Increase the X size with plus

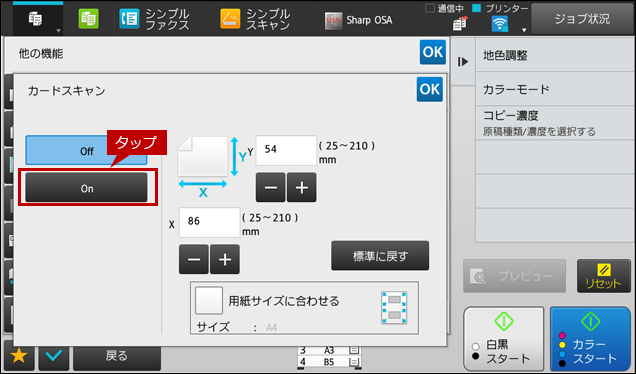click(x=225, y=259)
